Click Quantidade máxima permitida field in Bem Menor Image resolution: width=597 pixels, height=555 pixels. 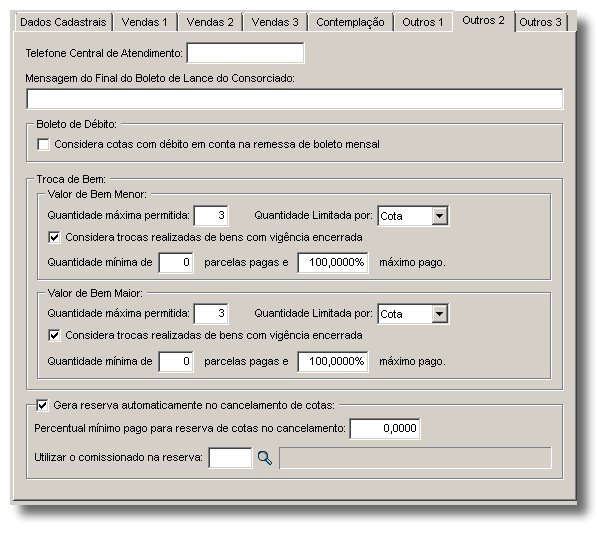[x=211, y=216]
